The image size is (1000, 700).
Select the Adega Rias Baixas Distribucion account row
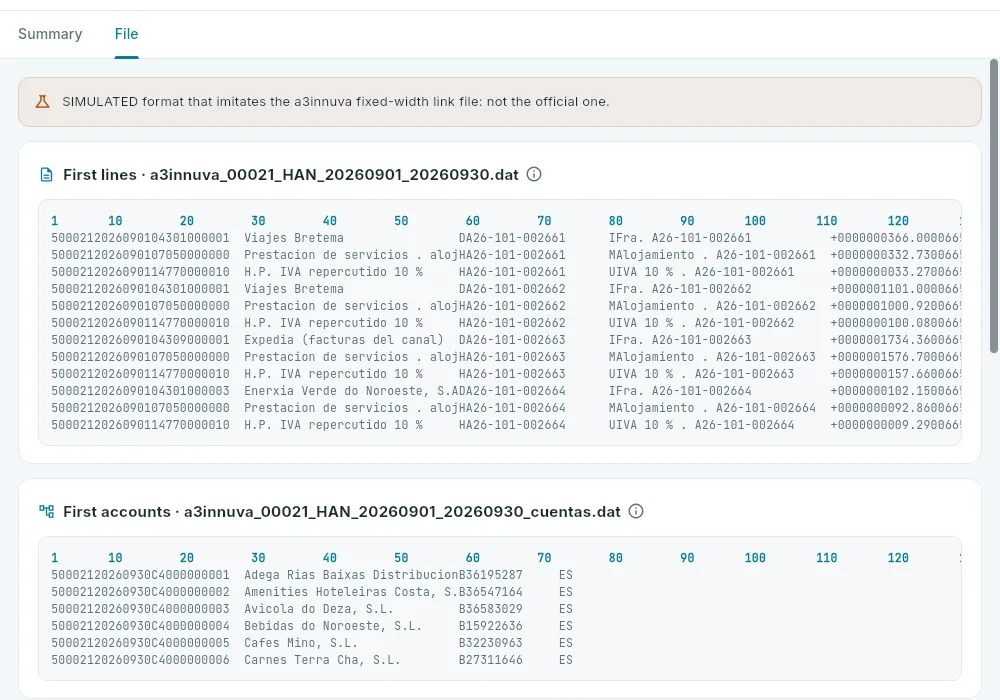(x=312, y=575)
